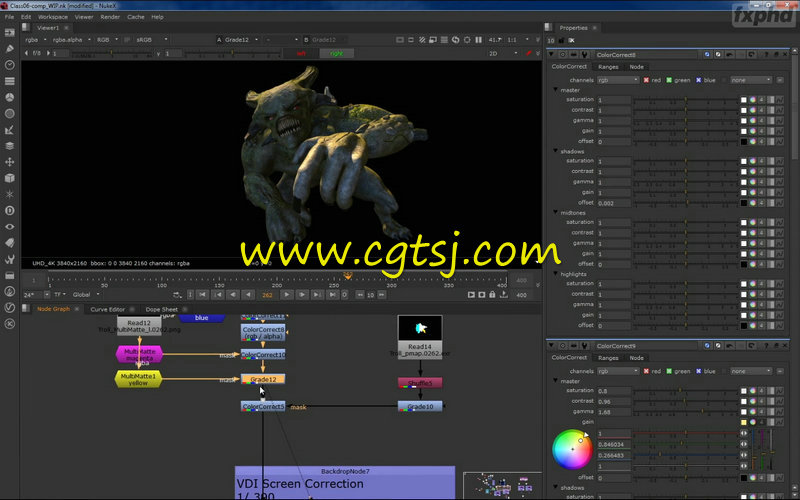Screen dimensions: 800x500
Task: Open the rgba channel set dropdown in viewer
Action: pyautogui.click(x=36, y=39)
